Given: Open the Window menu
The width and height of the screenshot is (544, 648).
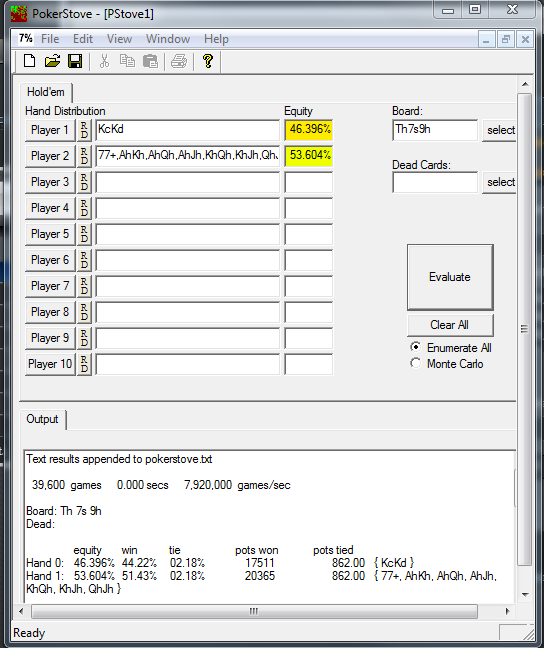Looking at the screenshot, I should click(168, 39).
